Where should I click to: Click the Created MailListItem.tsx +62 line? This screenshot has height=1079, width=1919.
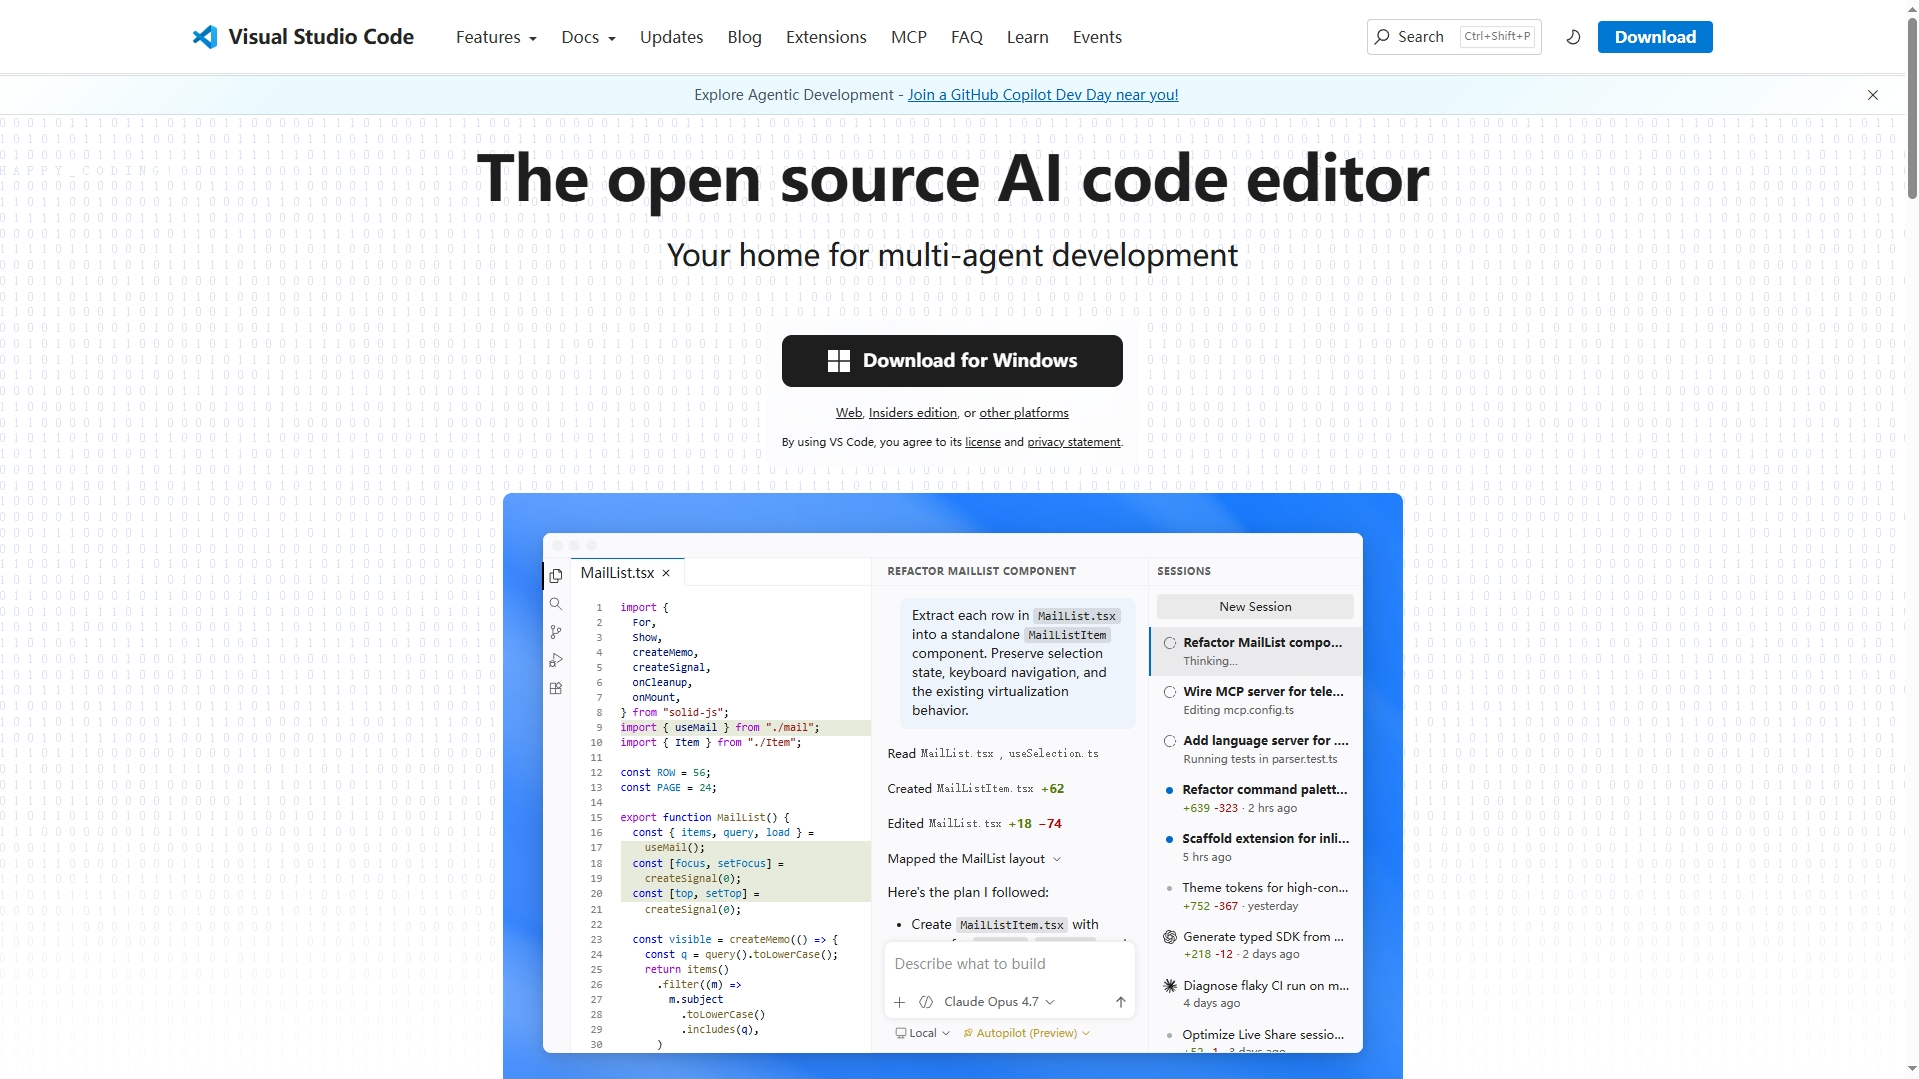(975, 789)
